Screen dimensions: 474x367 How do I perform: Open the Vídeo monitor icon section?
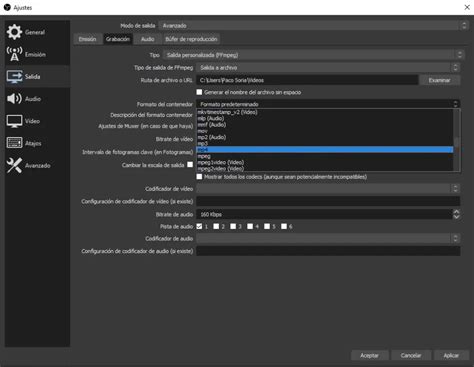pyautogui.click(x=14, y=121)
